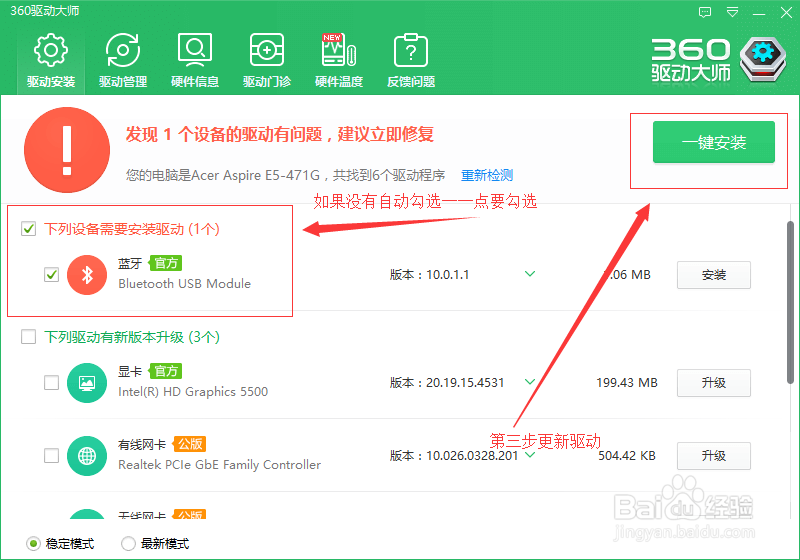The height and width of the screenshot is (560, 800).
Task: Click the vertical scrollbar of driver list
Action: [x=790, y=302]
